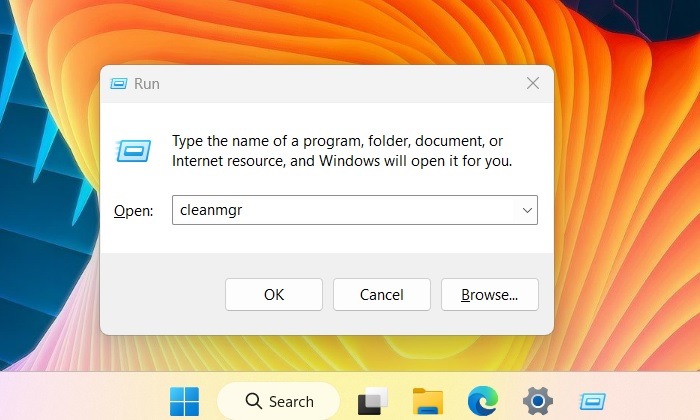The image size is (700, 420).
Task: Click the 'Open:' label
Action: (x=133, y=210)
